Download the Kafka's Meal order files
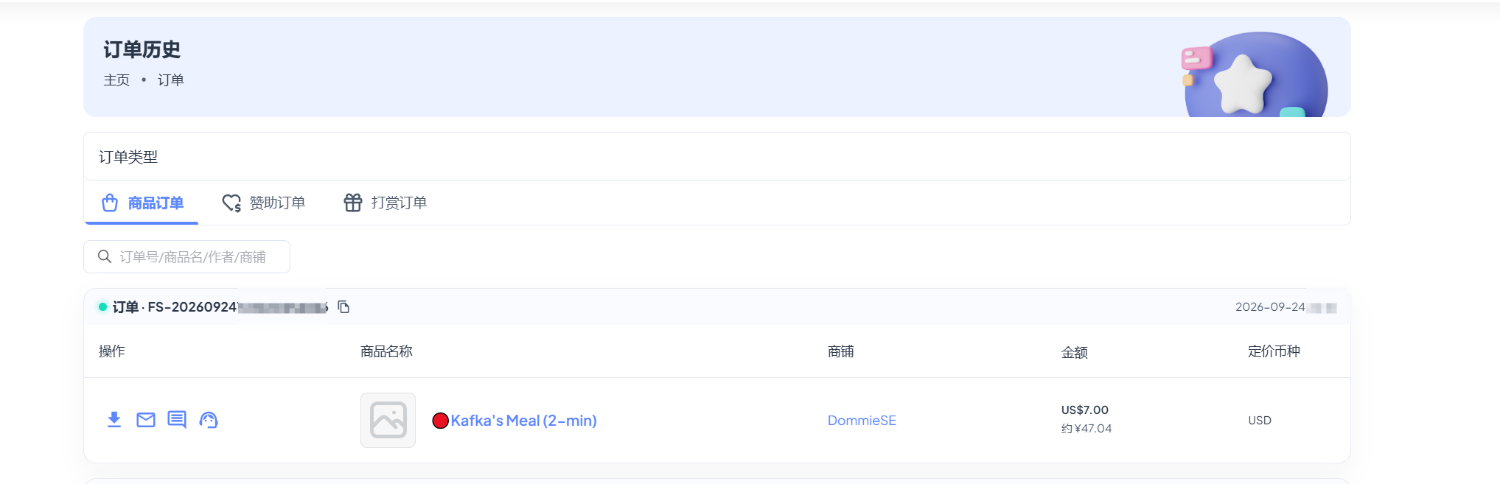 114,419
